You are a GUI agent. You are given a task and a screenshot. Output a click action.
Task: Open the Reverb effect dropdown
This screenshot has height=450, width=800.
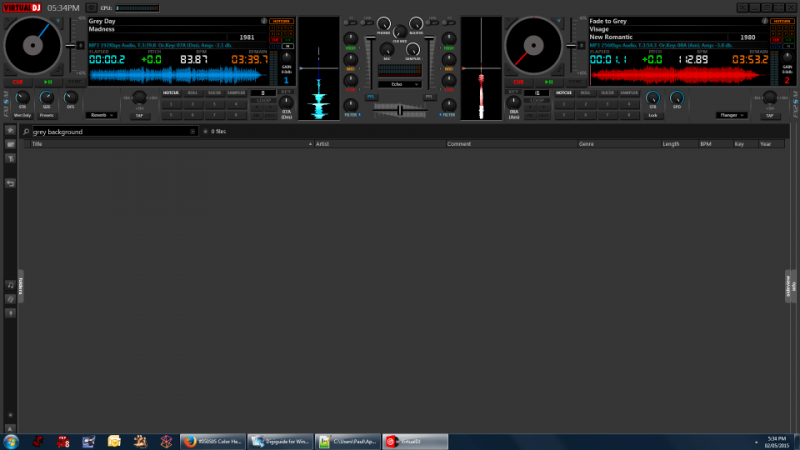(x=102, y=115)
